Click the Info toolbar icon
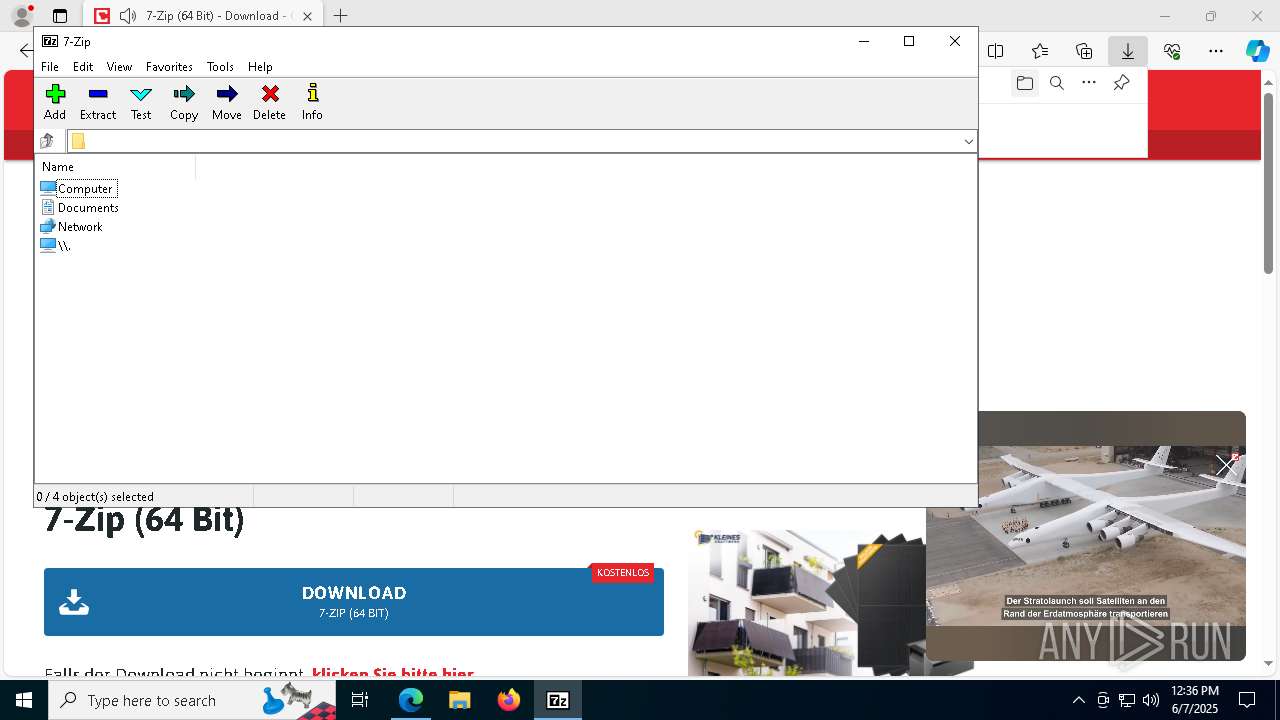 (312, 102)
